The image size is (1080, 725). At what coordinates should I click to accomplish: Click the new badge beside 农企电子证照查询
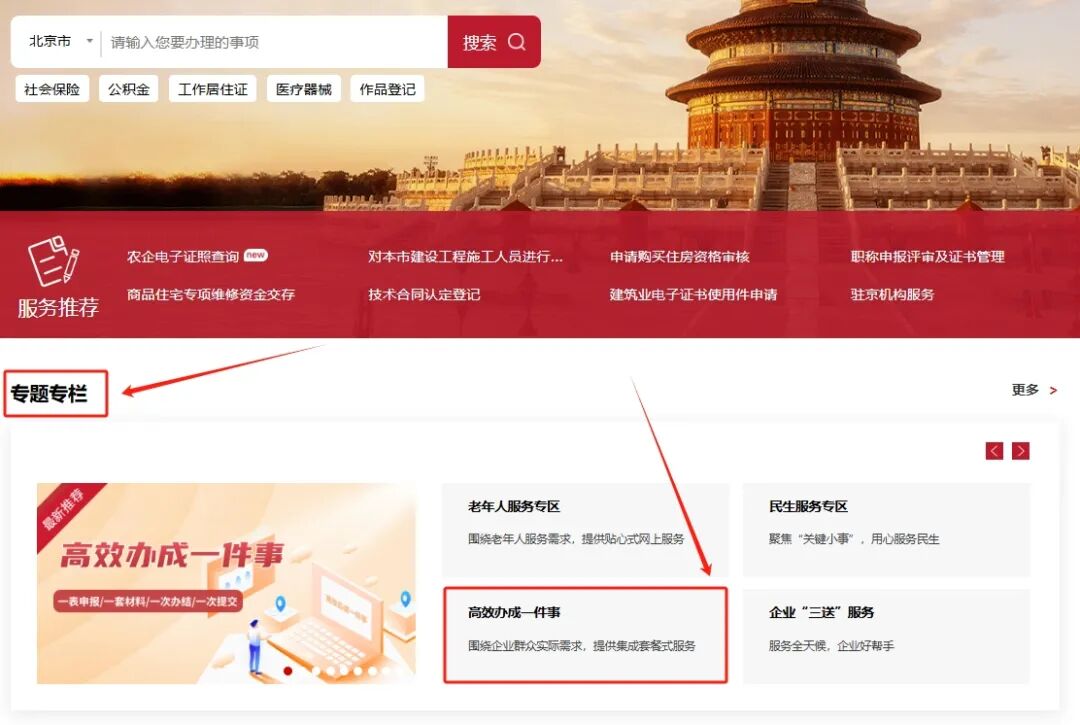[x=256, y=255]
